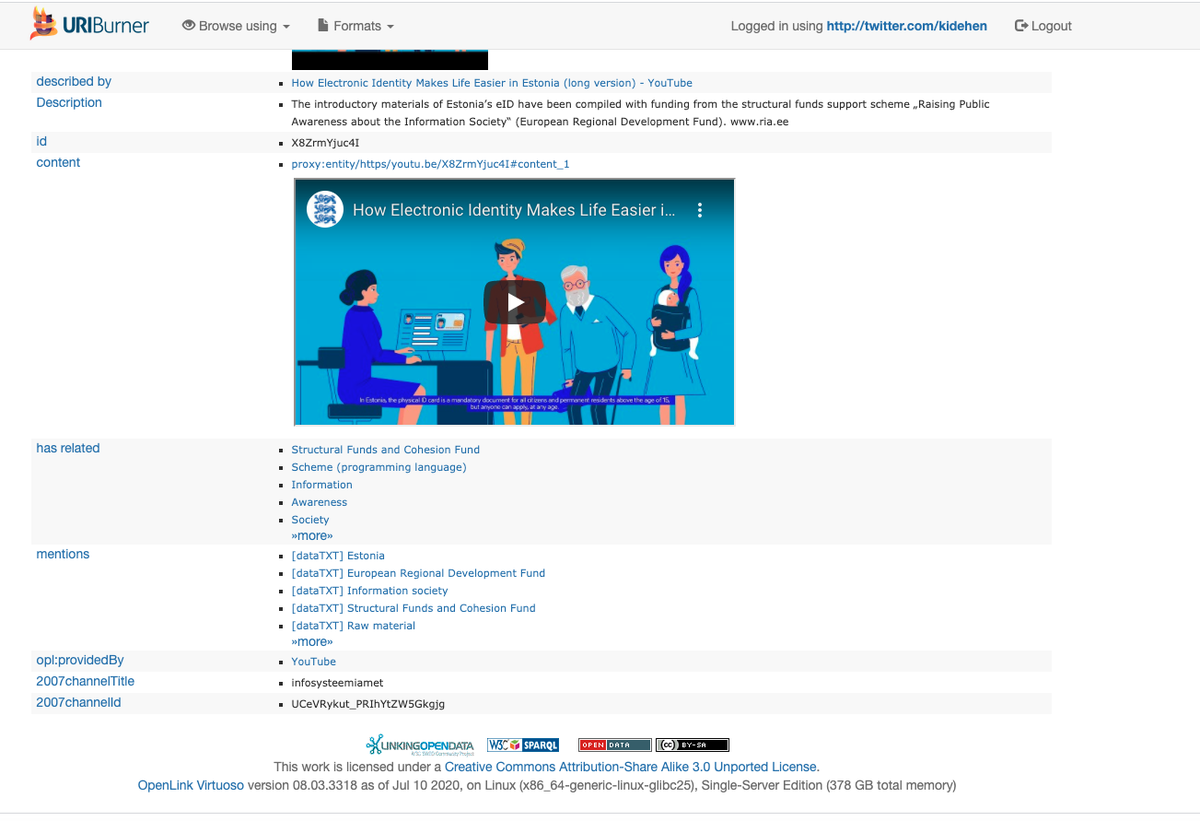1200x821 pixels.
Task: Open the Formats dropdown menu
Action: coord(355,26)
